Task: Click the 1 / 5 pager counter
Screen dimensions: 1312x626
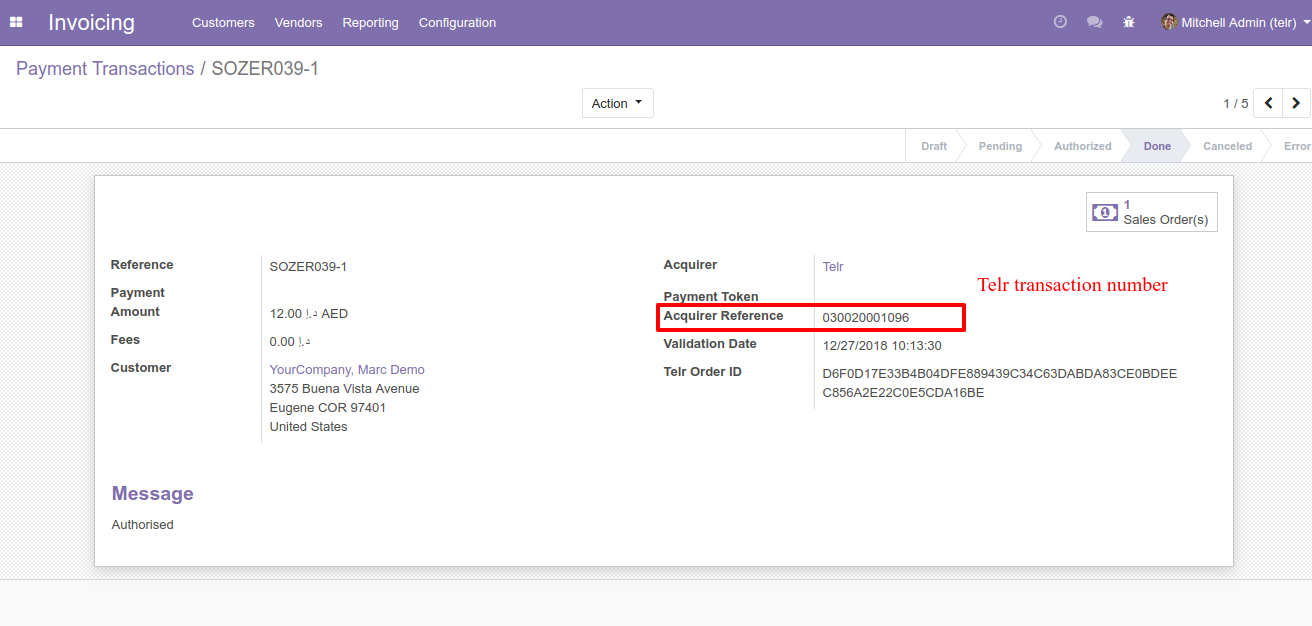Action: pyautogui.click(x=1235, y=104)
